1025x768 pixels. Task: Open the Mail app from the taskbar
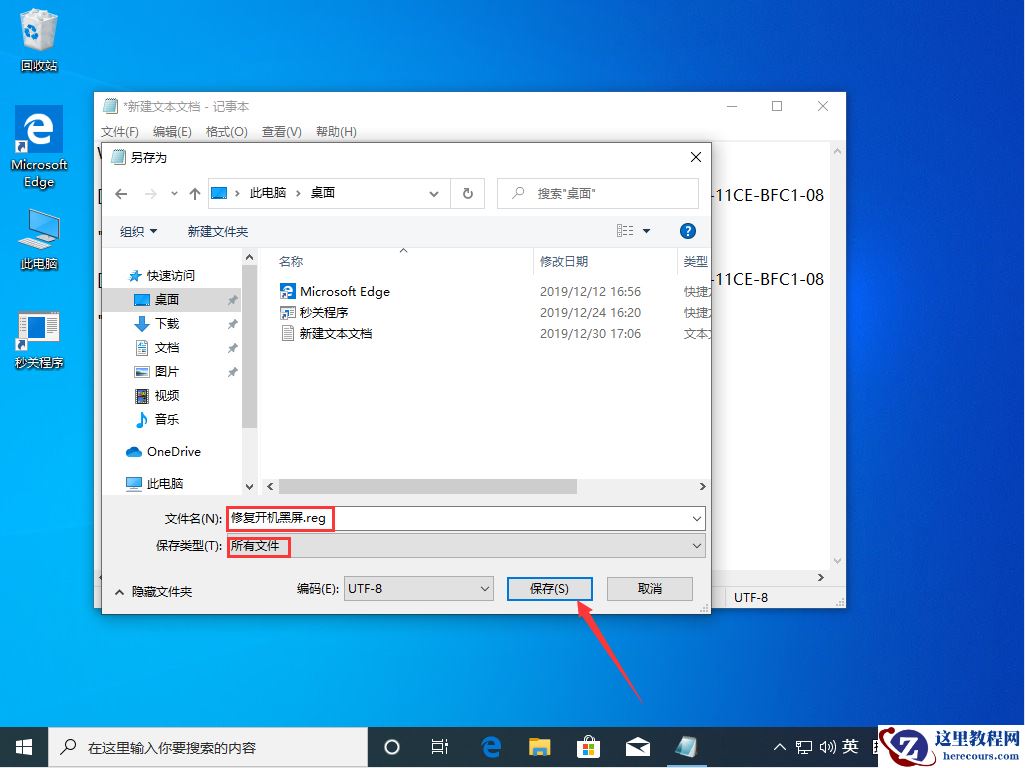tap(638, 746)
